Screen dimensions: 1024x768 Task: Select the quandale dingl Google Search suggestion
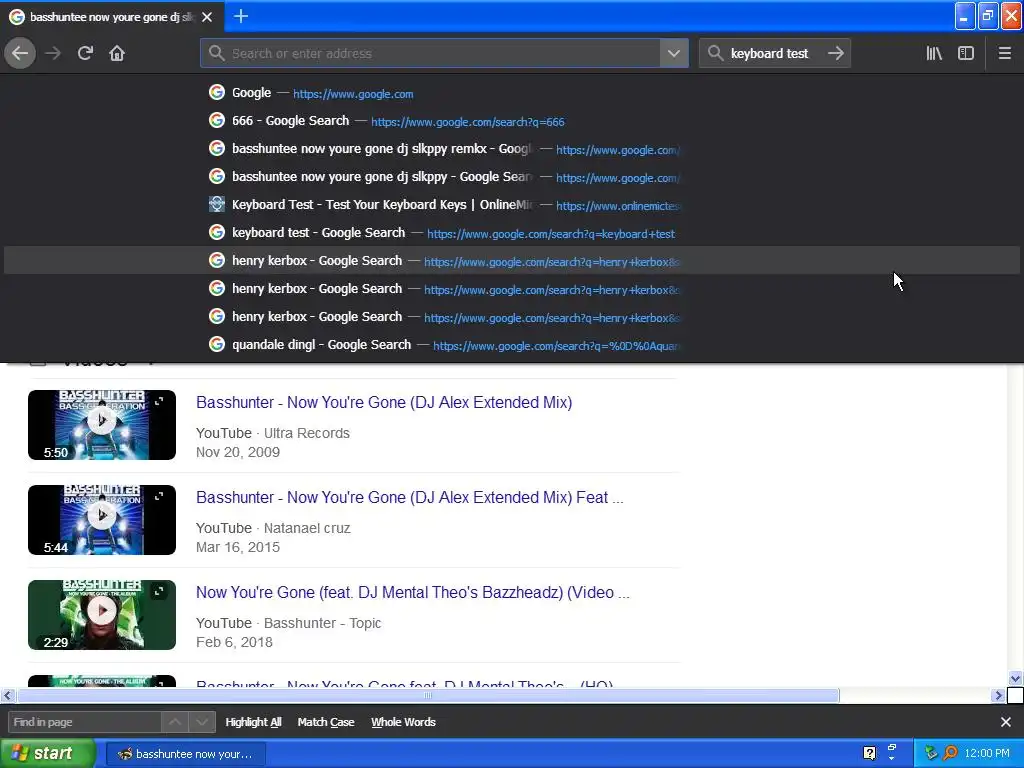tap(512, 345)
